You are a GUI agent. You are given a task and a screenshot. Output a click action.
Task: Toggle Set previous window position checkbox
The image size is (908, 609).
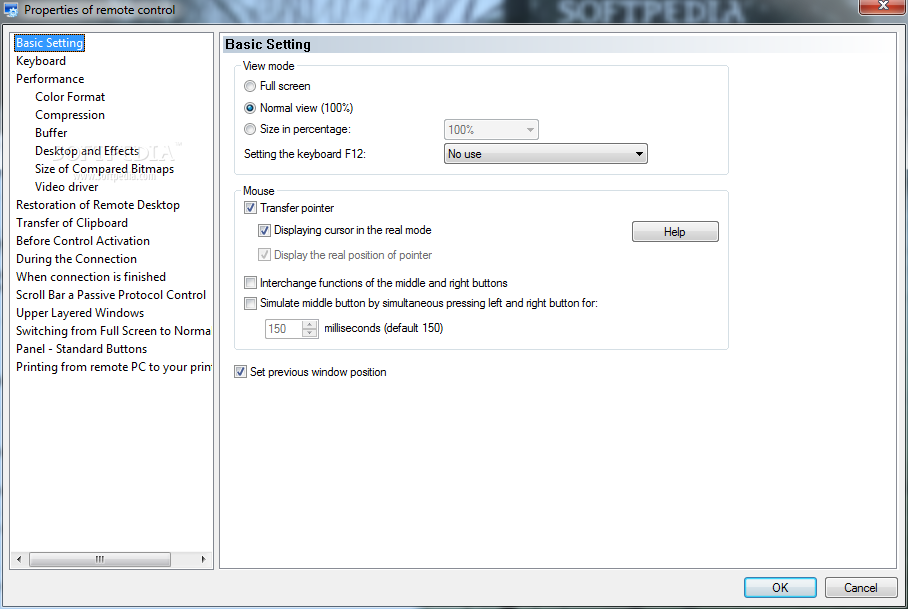click(240, 372)
